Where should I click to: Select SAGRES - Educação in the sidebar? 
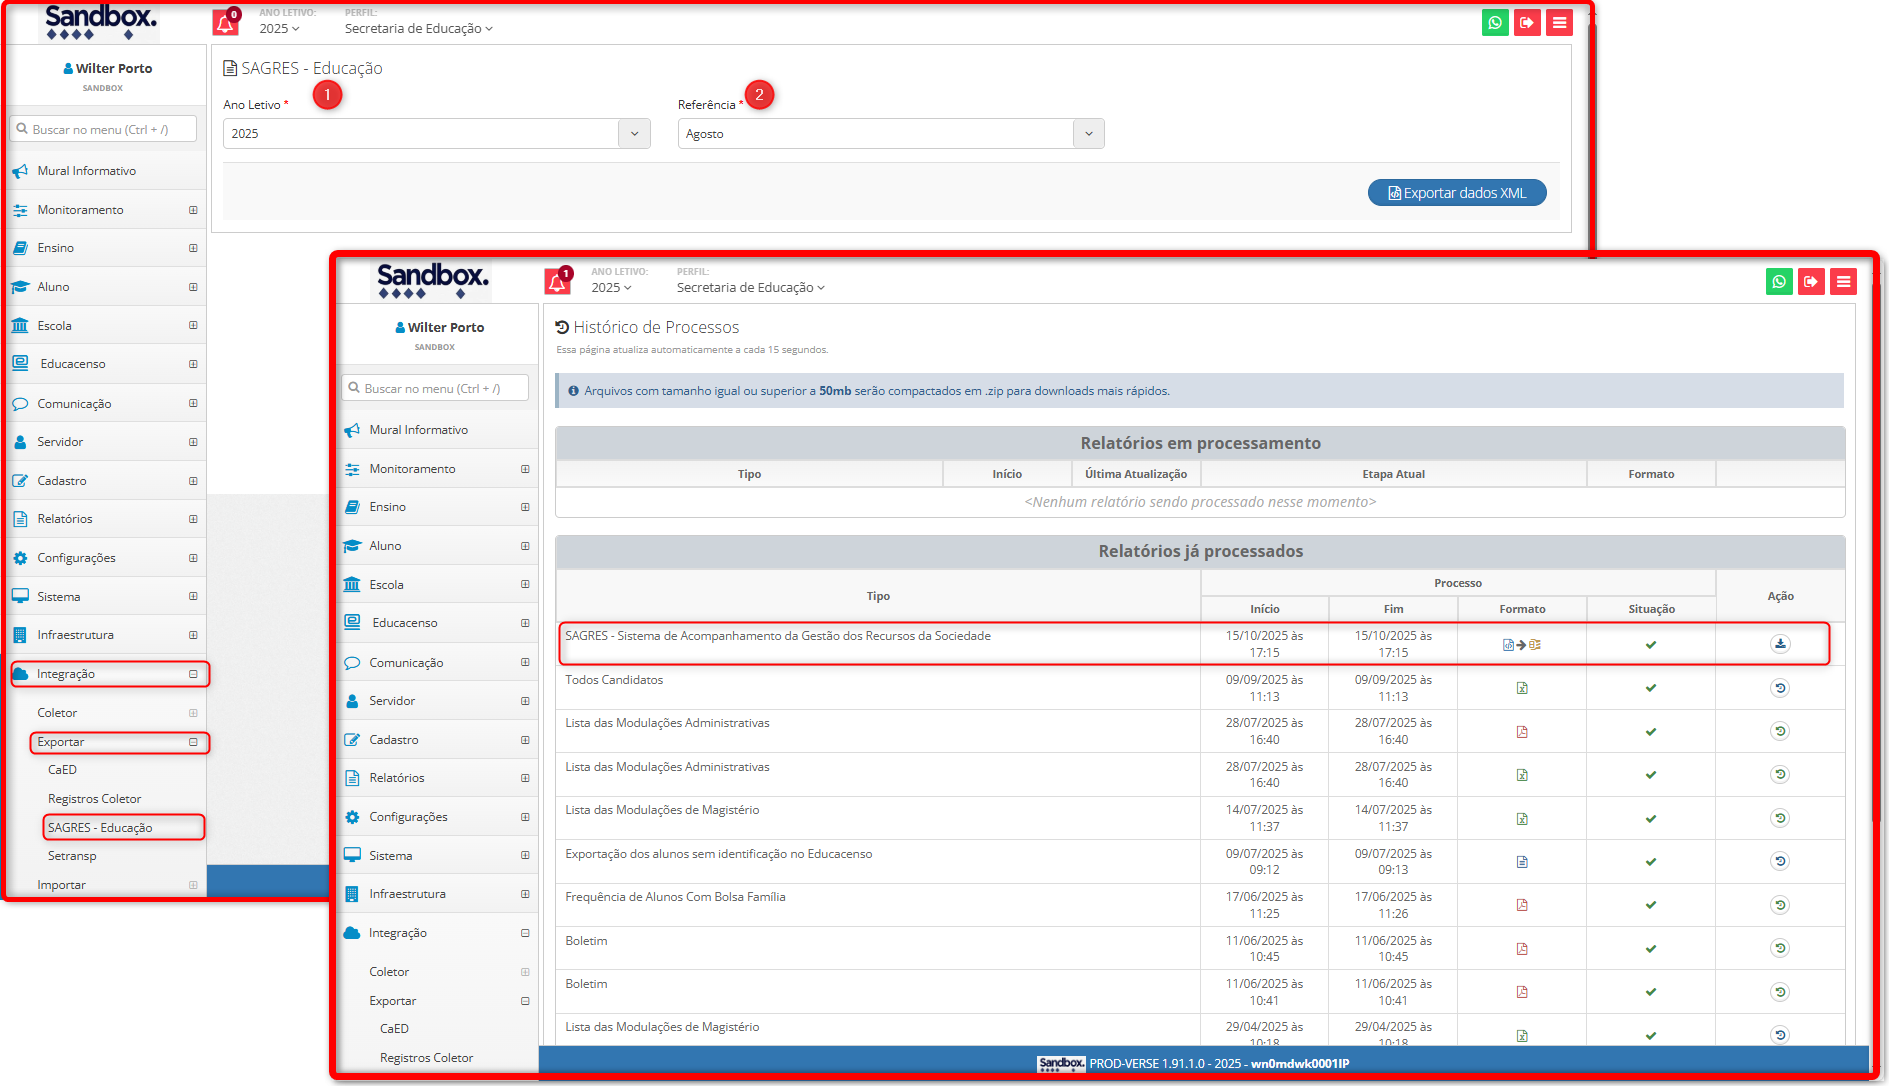click(x=100, y=828)
